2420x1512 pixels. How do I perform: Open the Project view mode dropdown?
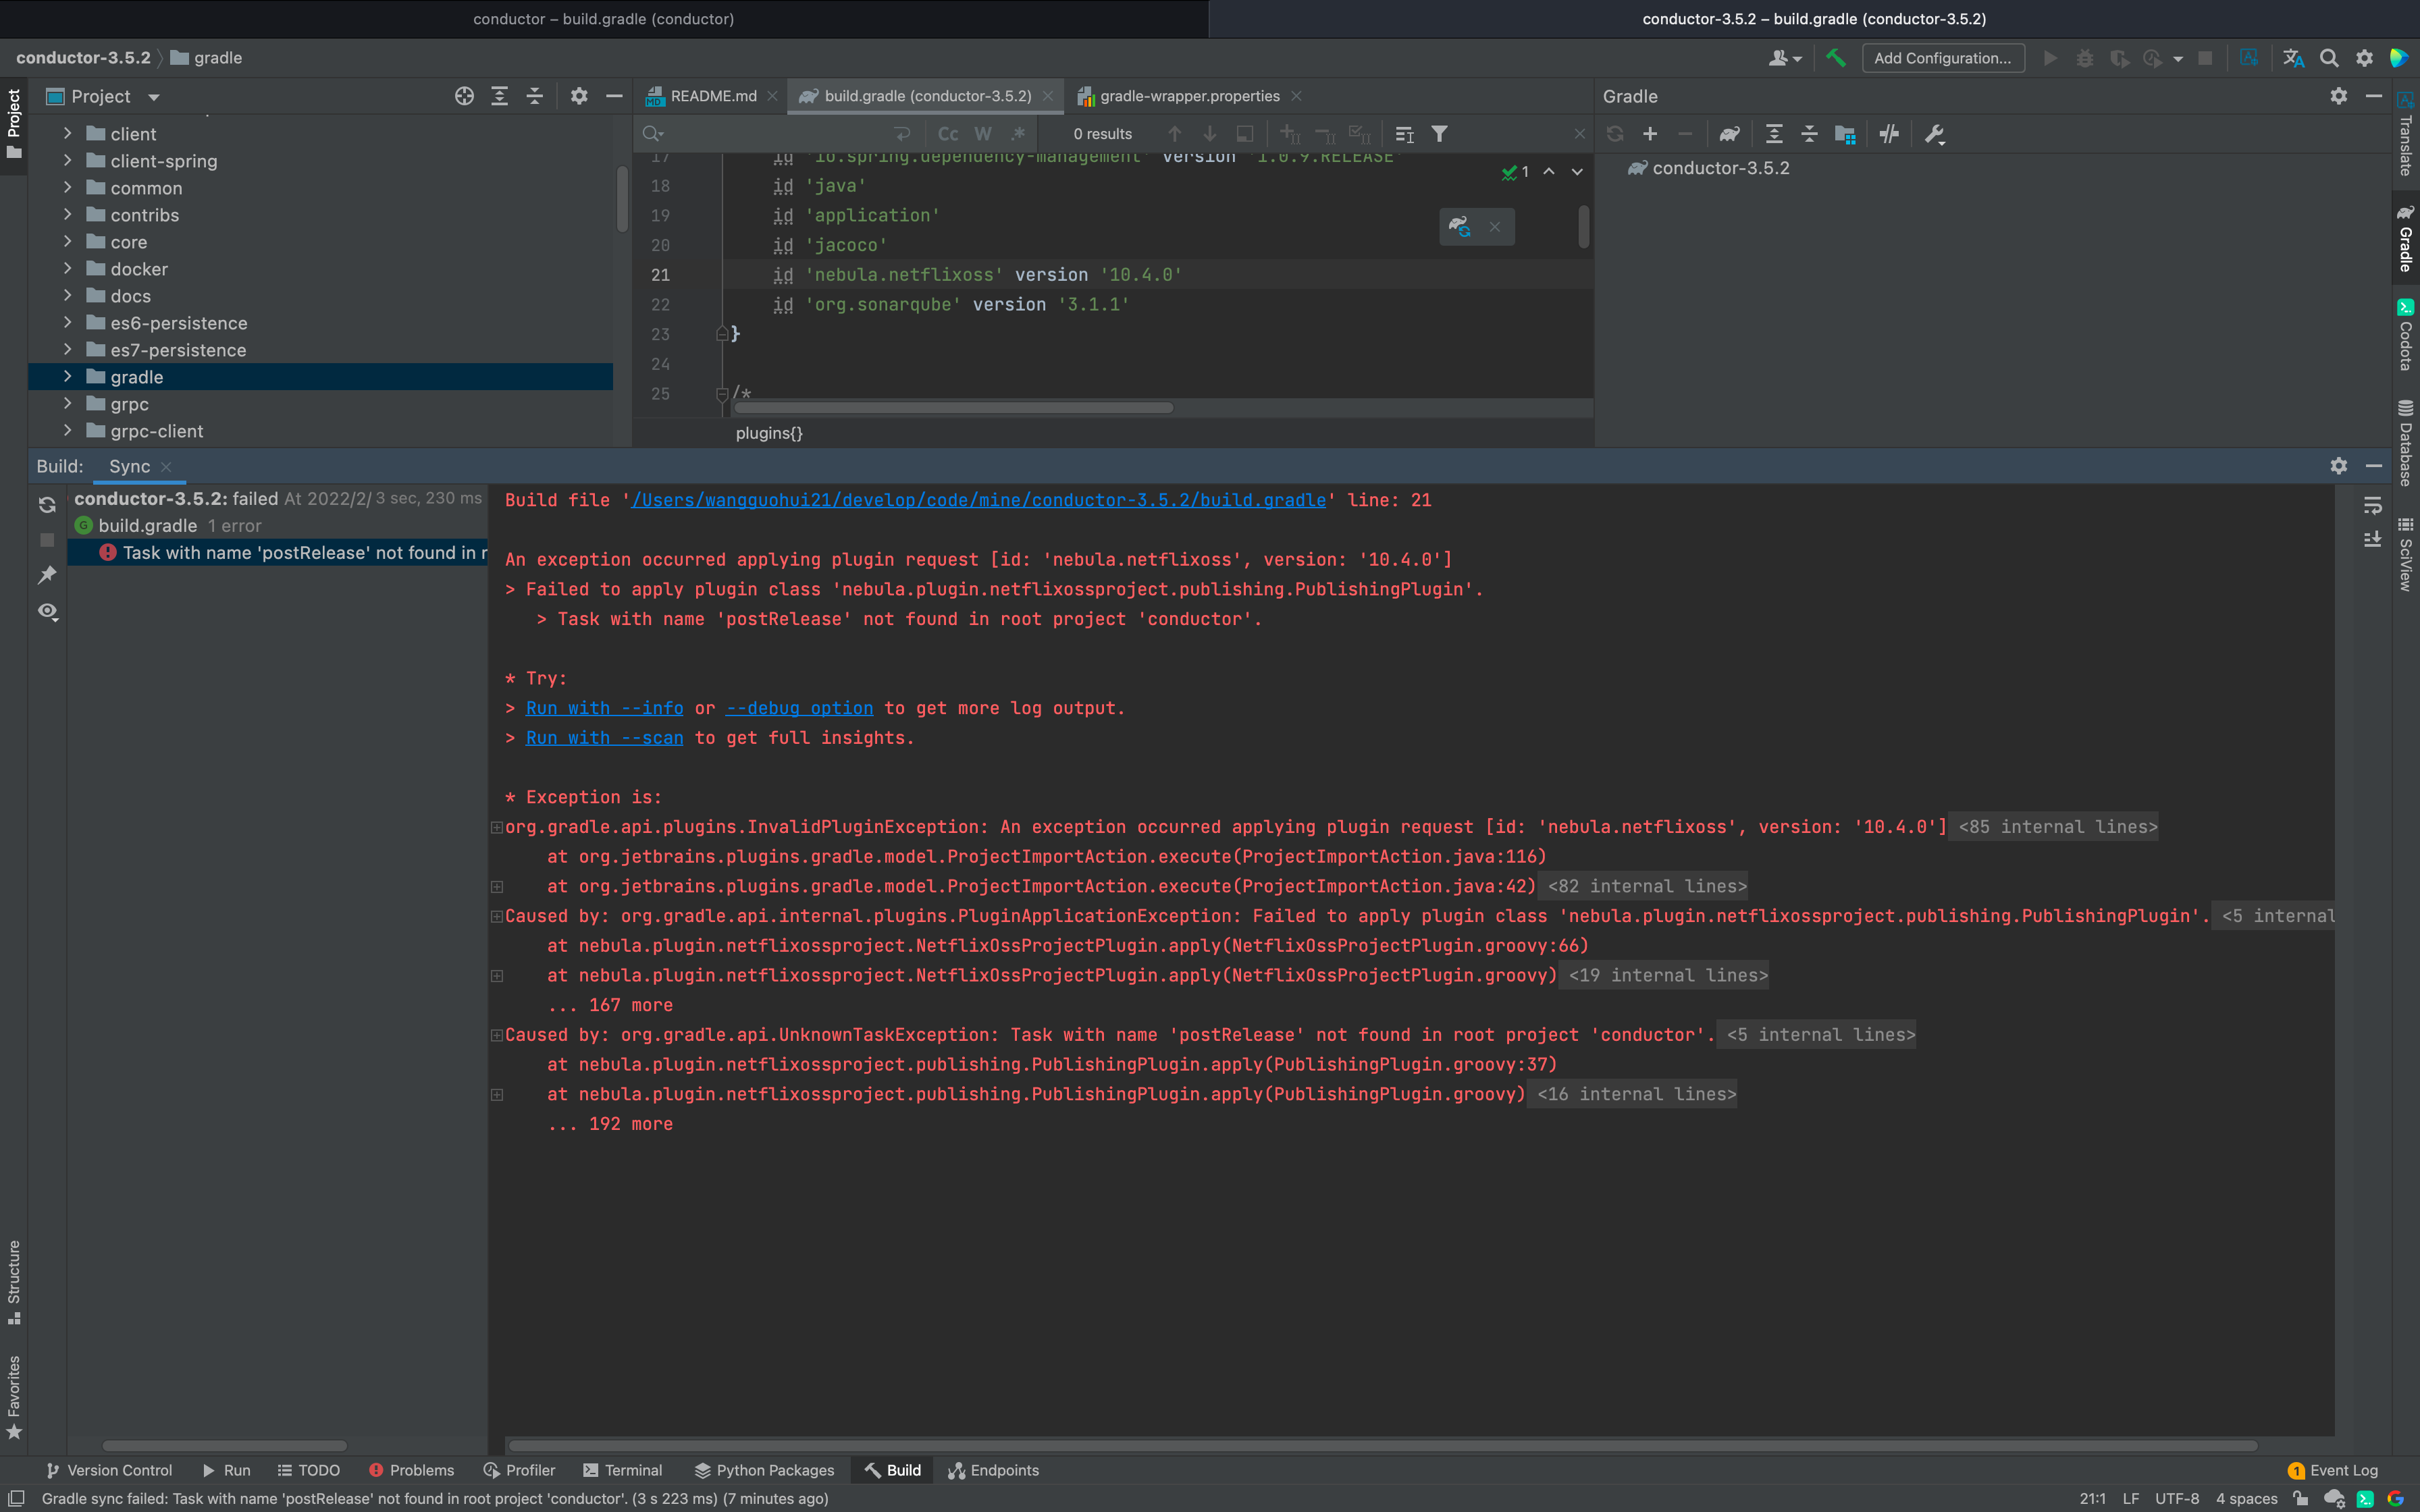155,96
